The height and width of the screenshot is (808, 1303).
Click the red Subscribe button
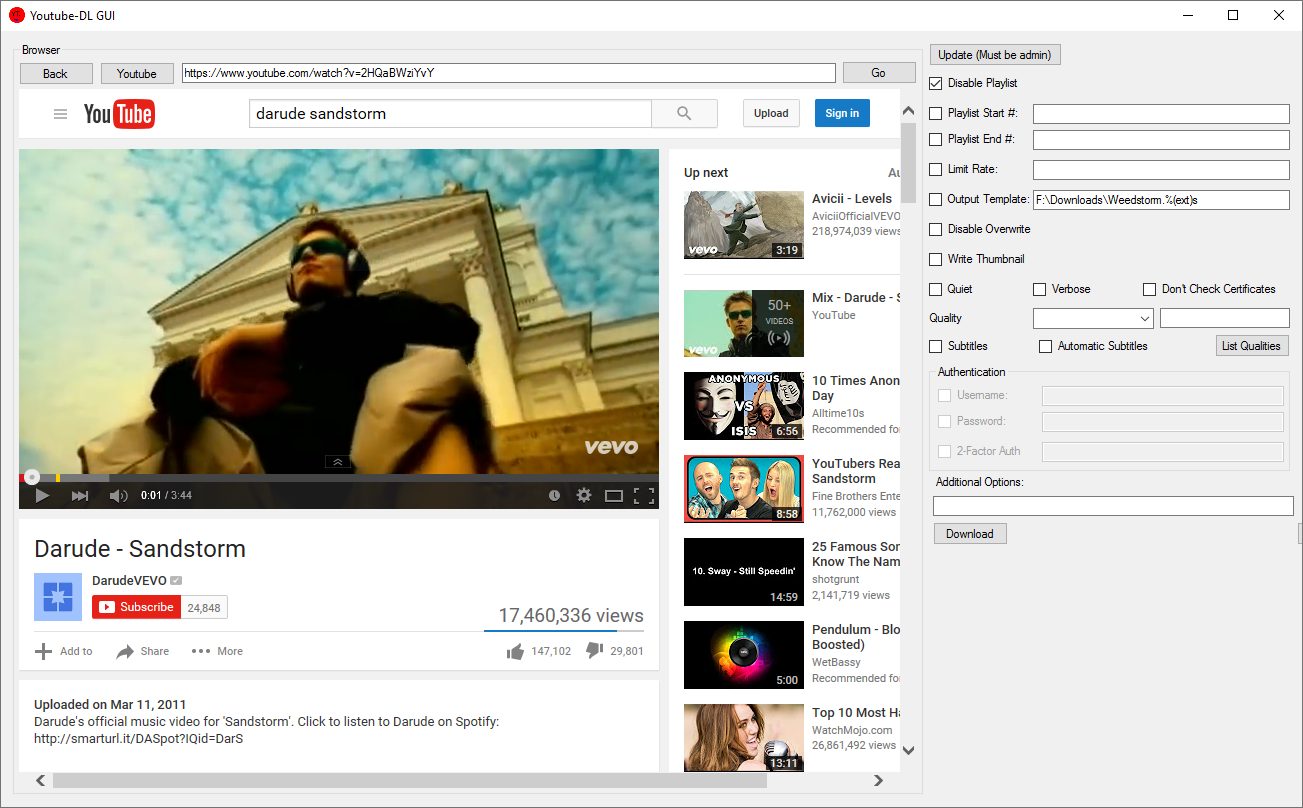tap(137, 607)
